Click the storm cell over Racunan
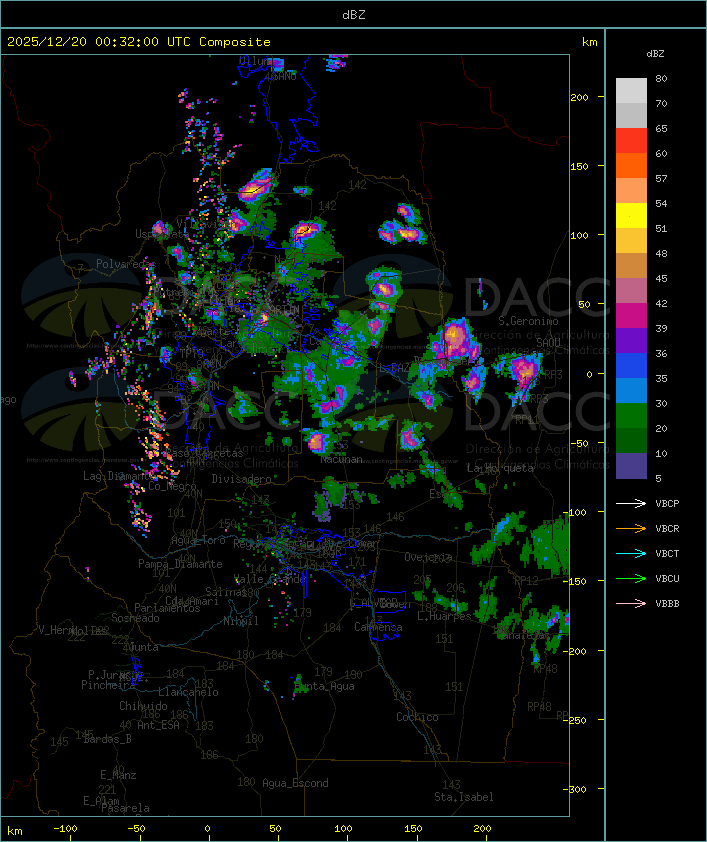The width and height of the screenshot is (707, 842). pos(317,443)
